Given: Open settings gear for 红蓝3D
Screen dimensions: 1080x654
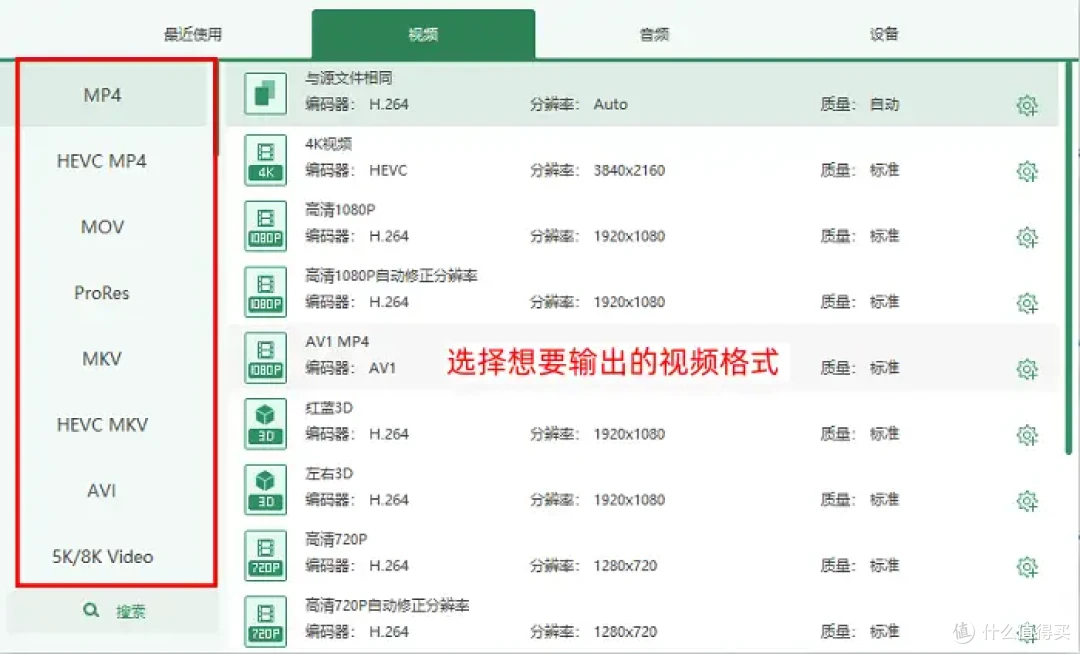Looking at the screenshot, I should [x=1027, y=435].
